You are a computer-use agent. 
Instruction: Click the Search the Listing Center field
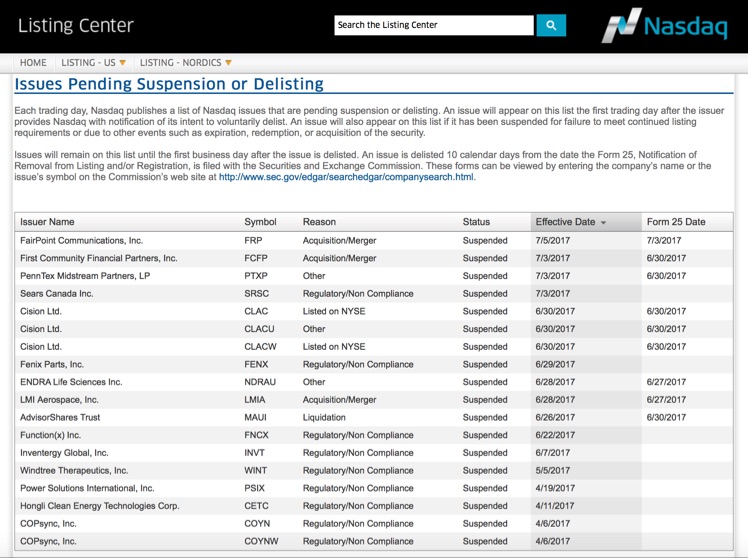point(434,25)
